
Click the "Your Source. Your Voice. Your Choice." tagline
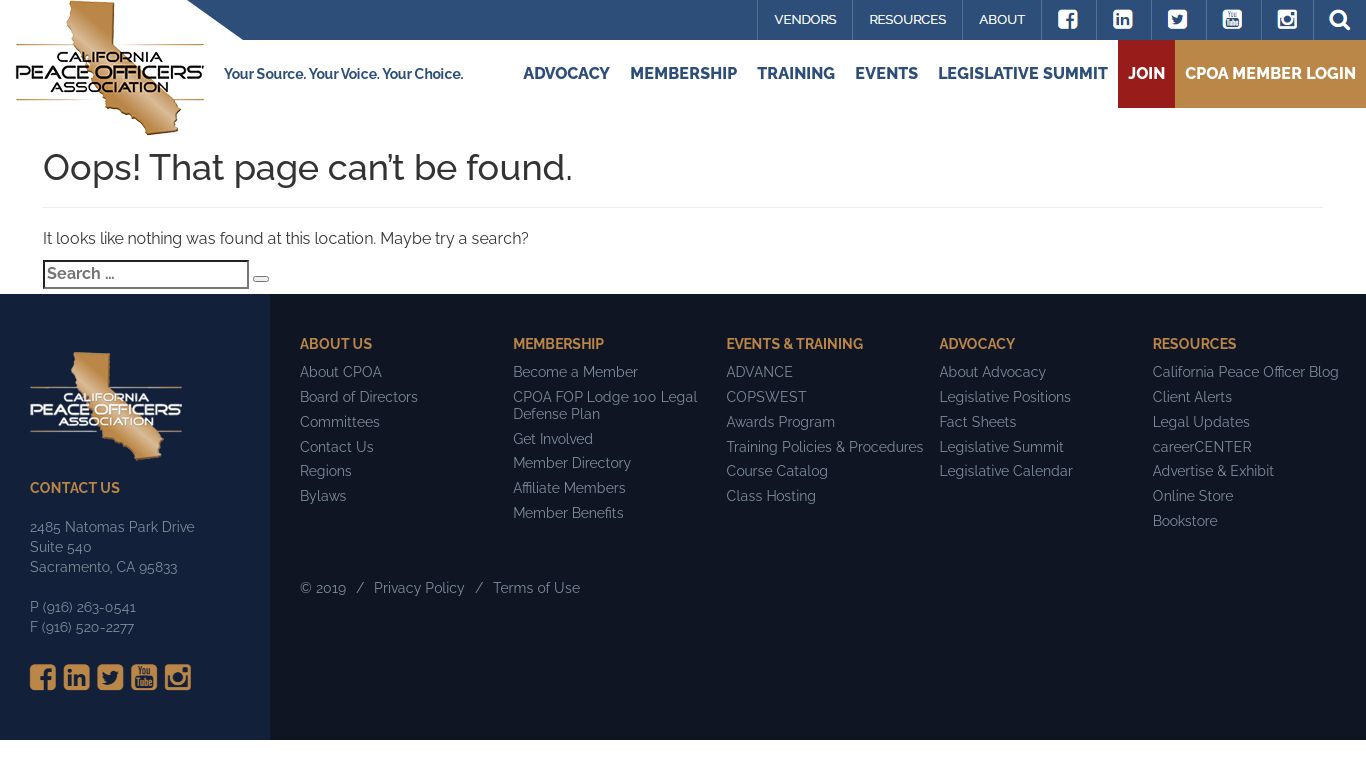(x=343, y=74)
